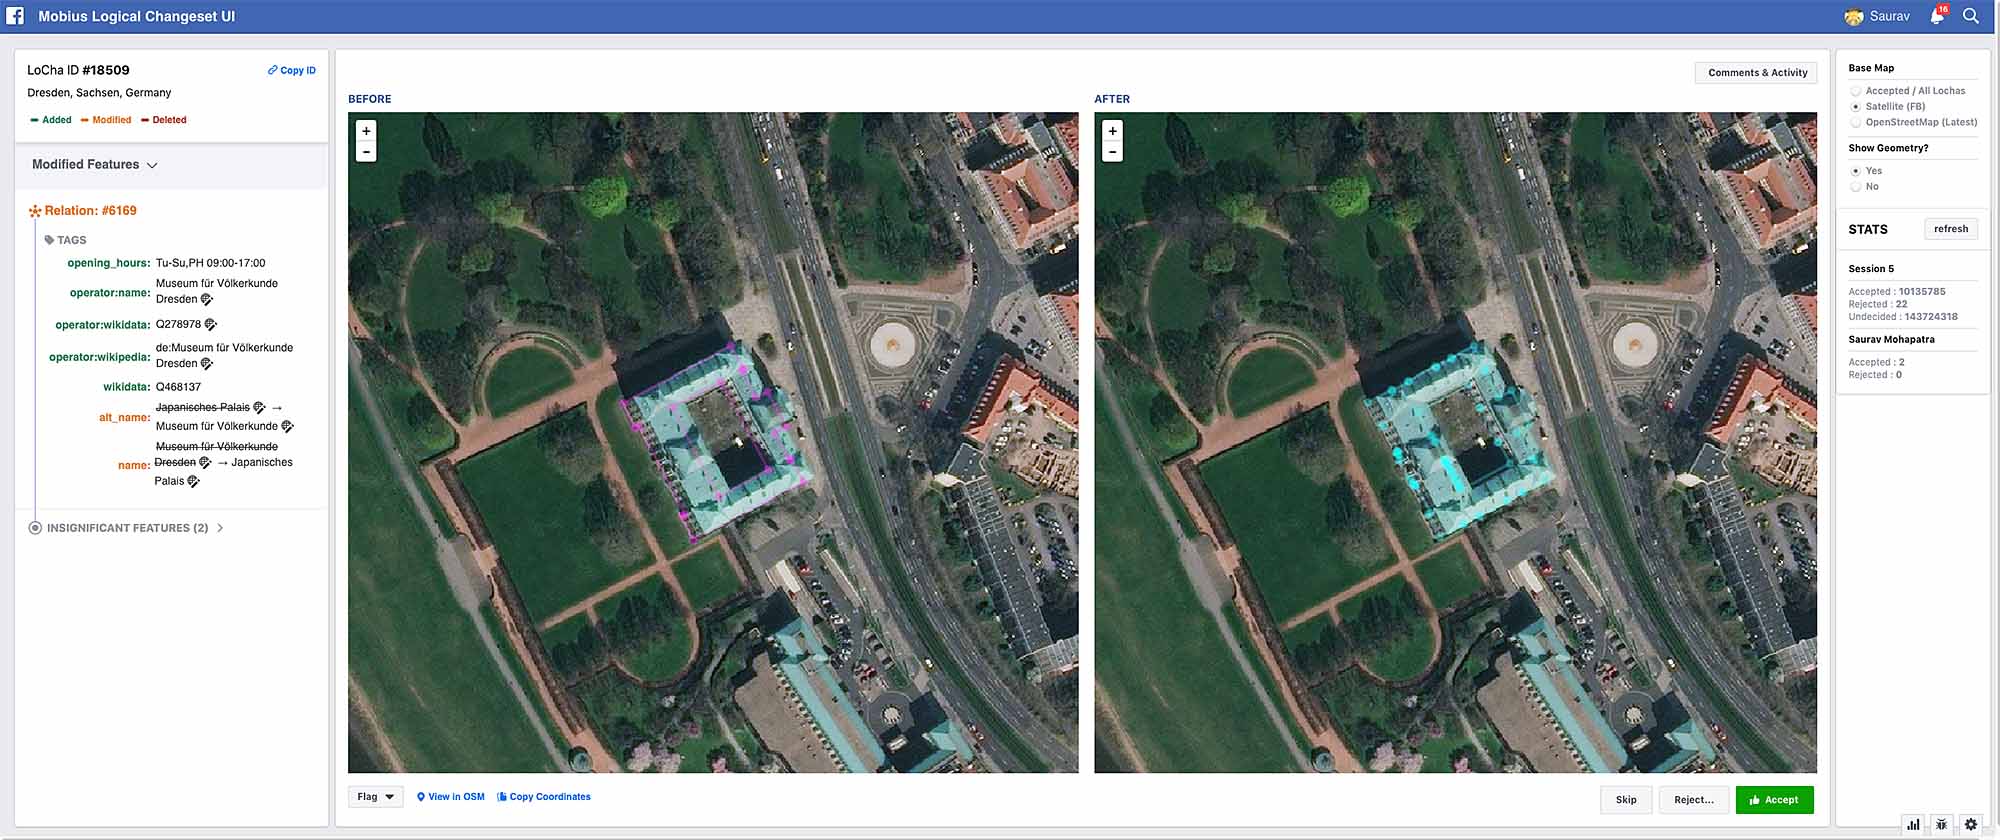
Task: Zoom in on the BEFORE map
Action: coord(366,131)
